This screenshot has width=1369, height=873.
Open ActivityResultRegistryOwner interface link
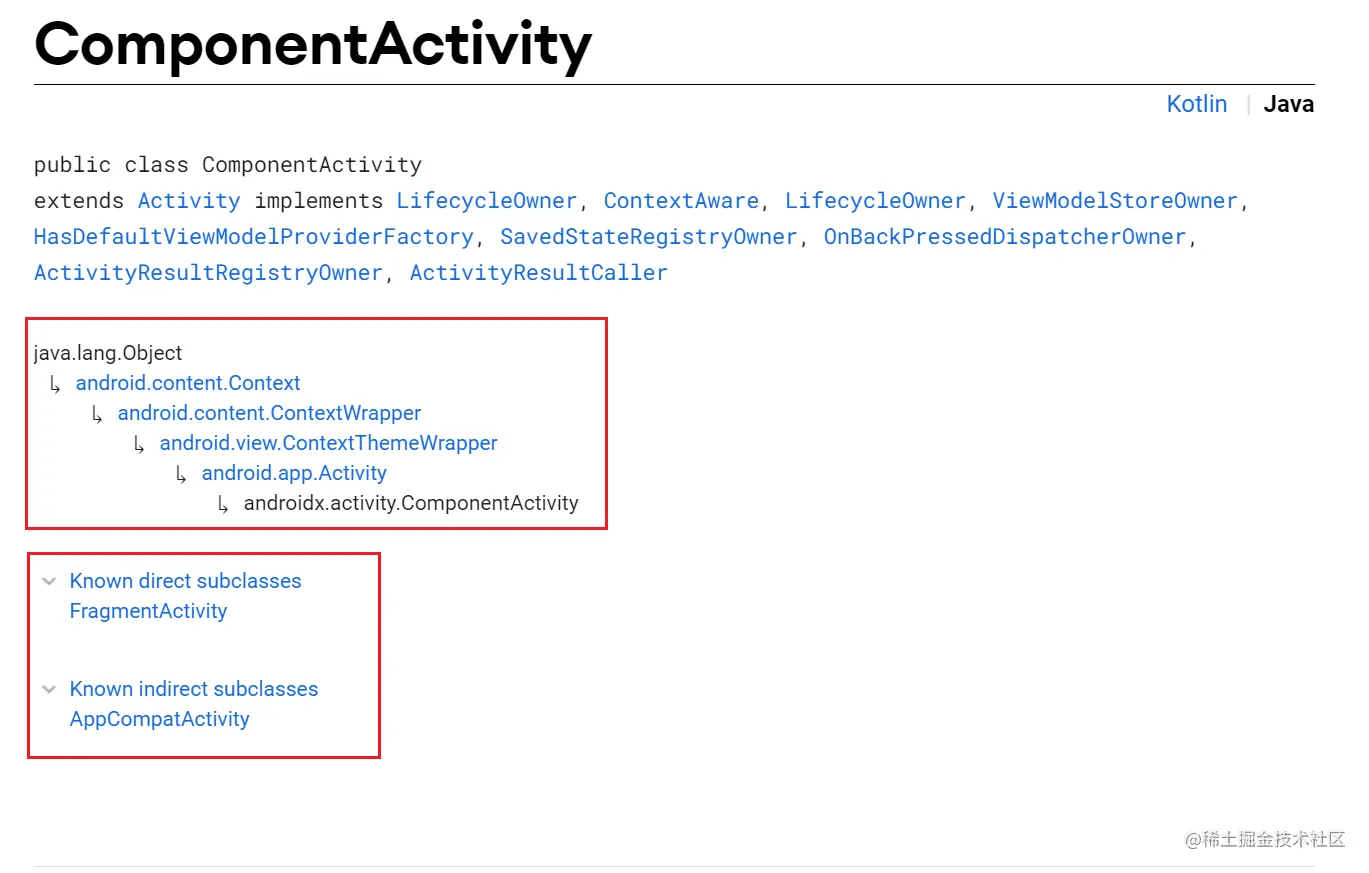coord(208,273)
